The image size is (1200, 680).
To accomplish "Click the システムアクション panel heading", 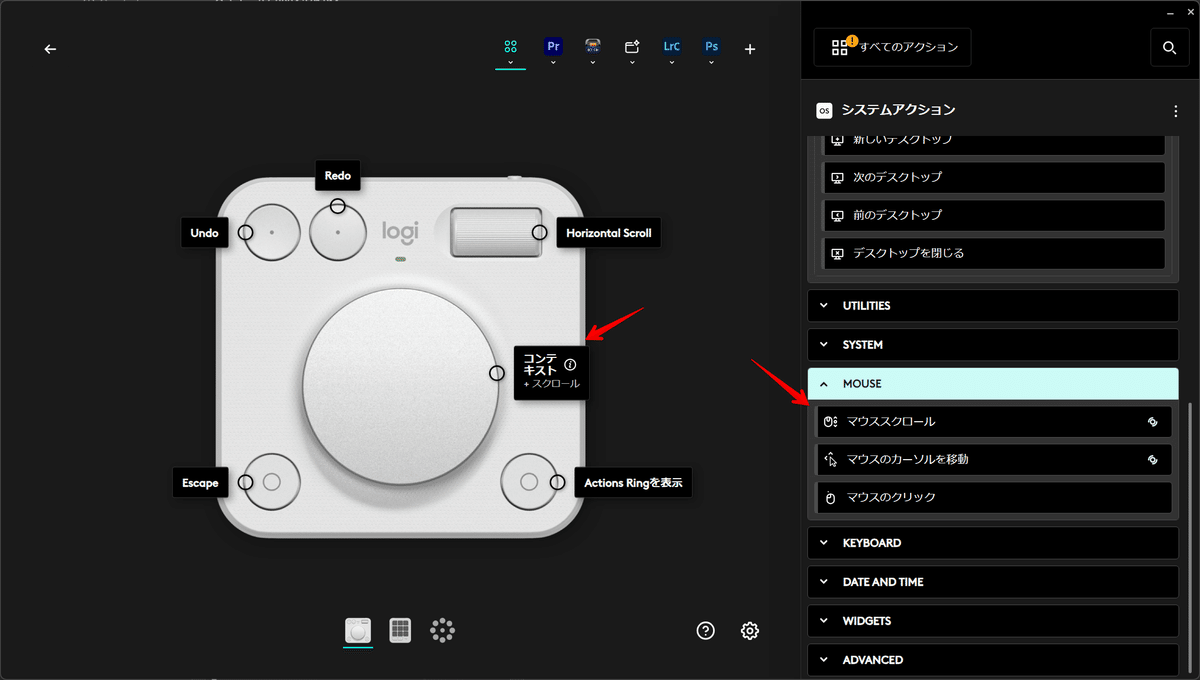I will [898, 110].
